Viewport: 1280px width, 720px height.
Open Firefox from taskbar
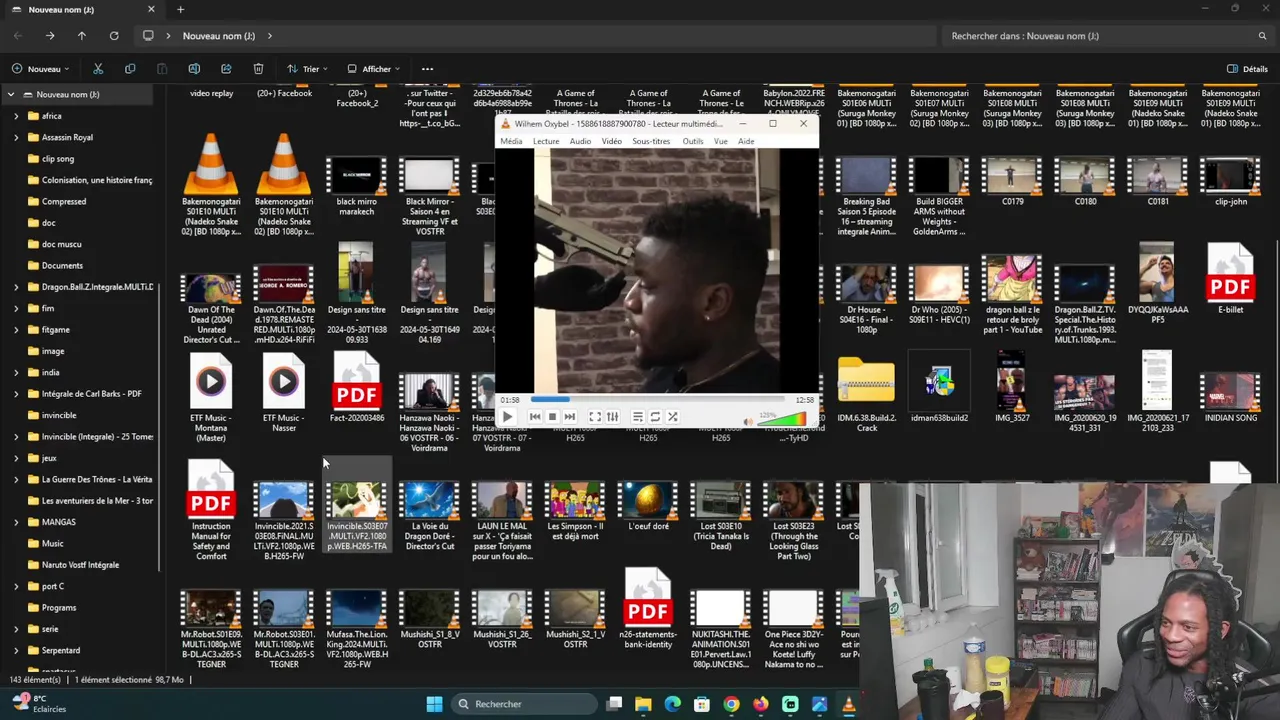(x=761, y=704)
